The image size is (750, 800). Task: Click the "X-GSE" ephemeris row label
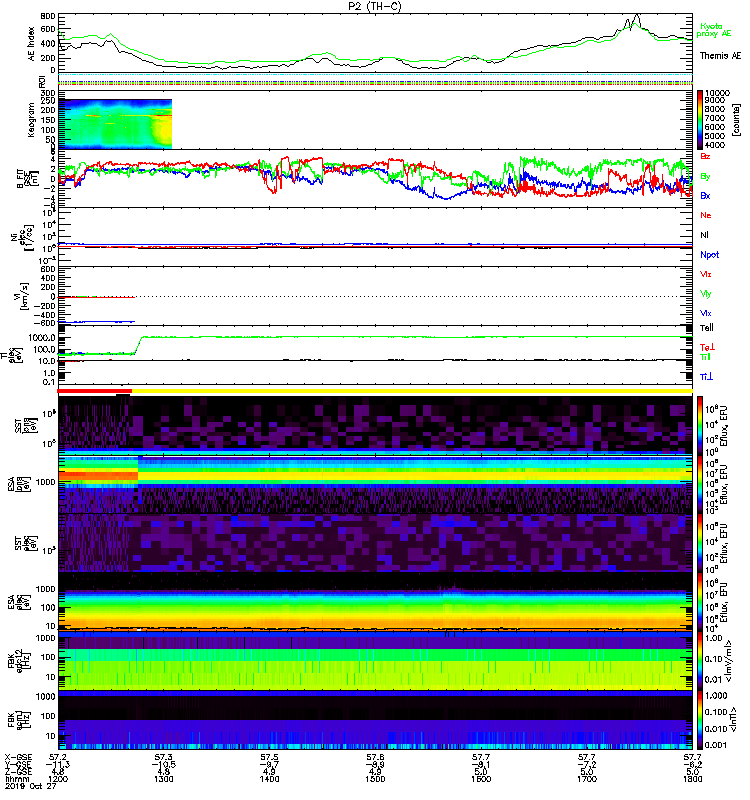[x=18, y=757]
